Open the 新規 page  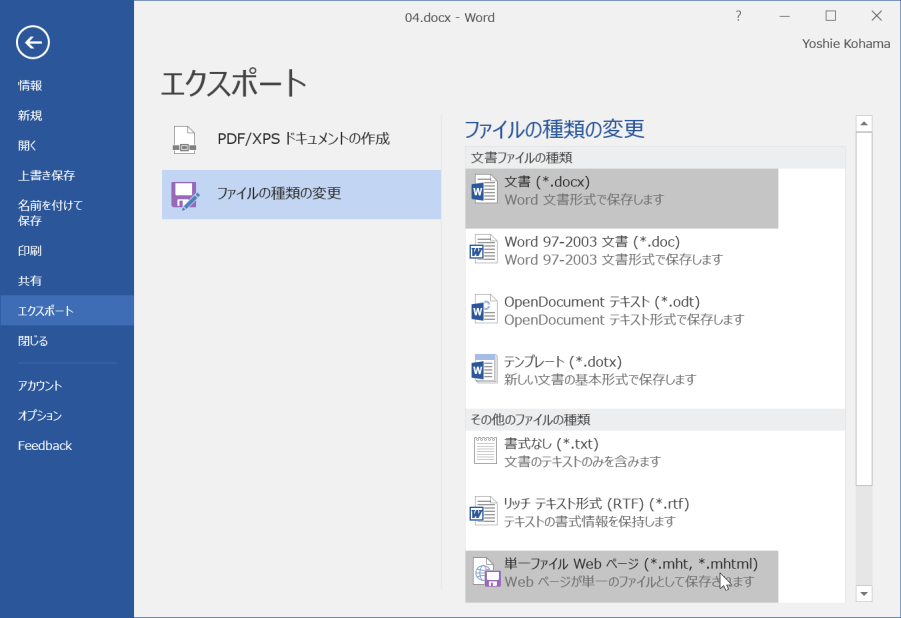point(30,116)
